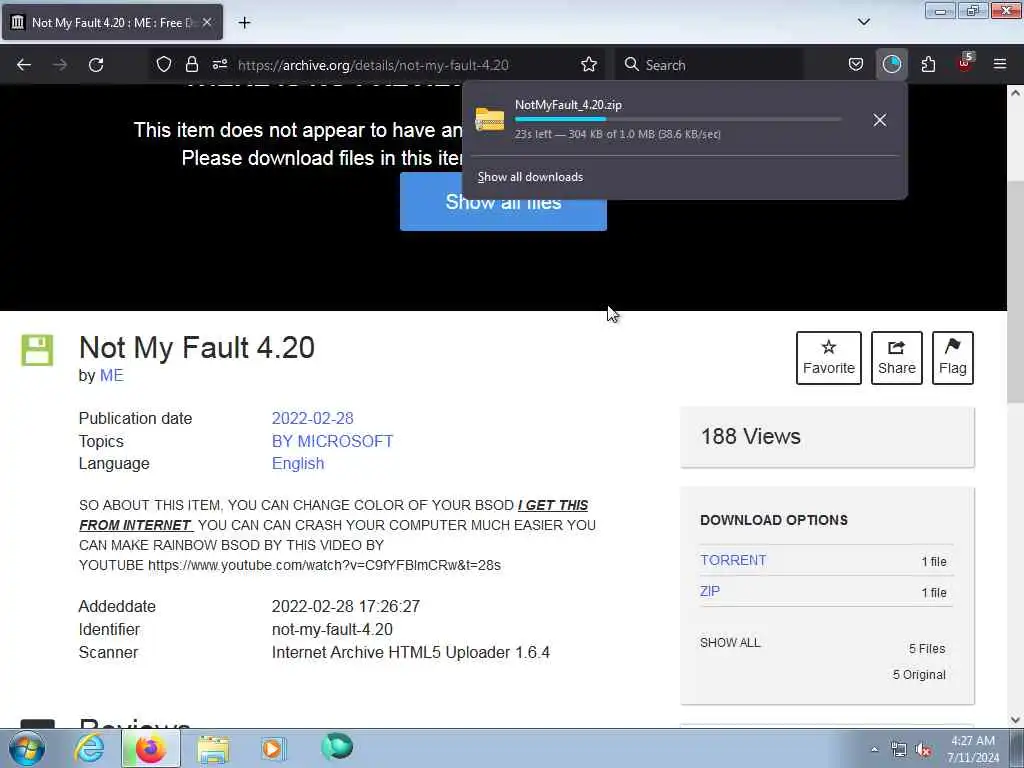
Task: Click the 188 Views box
Action: tap(827, 437)
